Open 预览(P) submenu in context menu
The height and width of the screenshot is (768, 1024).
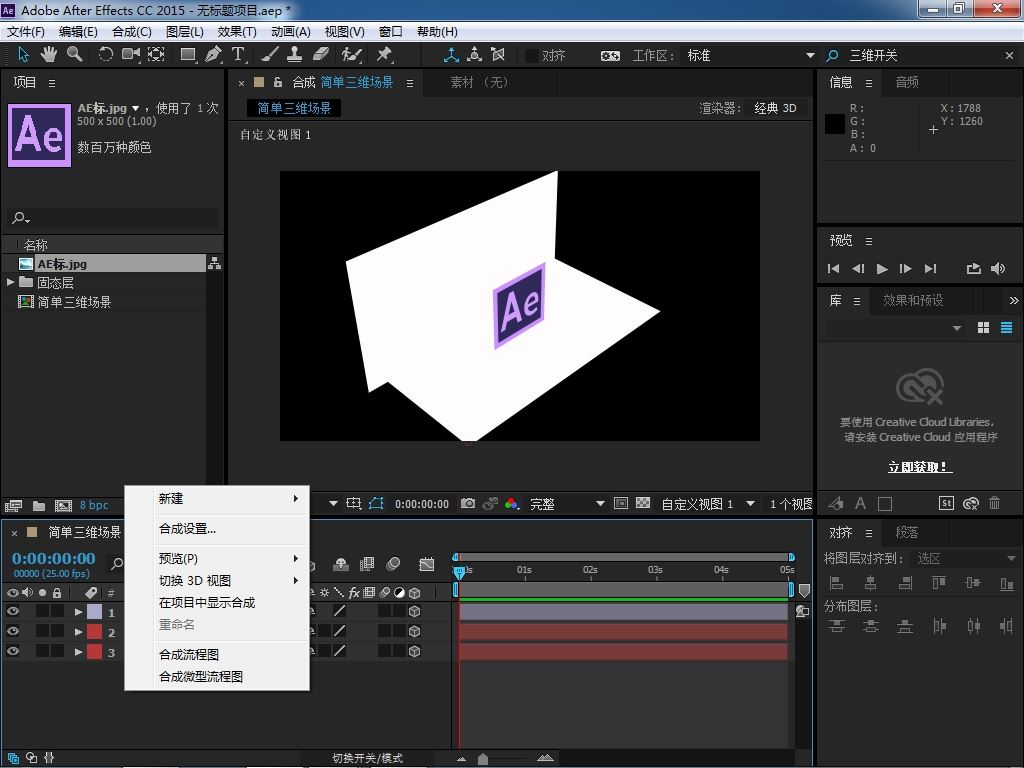pos(217,558)
